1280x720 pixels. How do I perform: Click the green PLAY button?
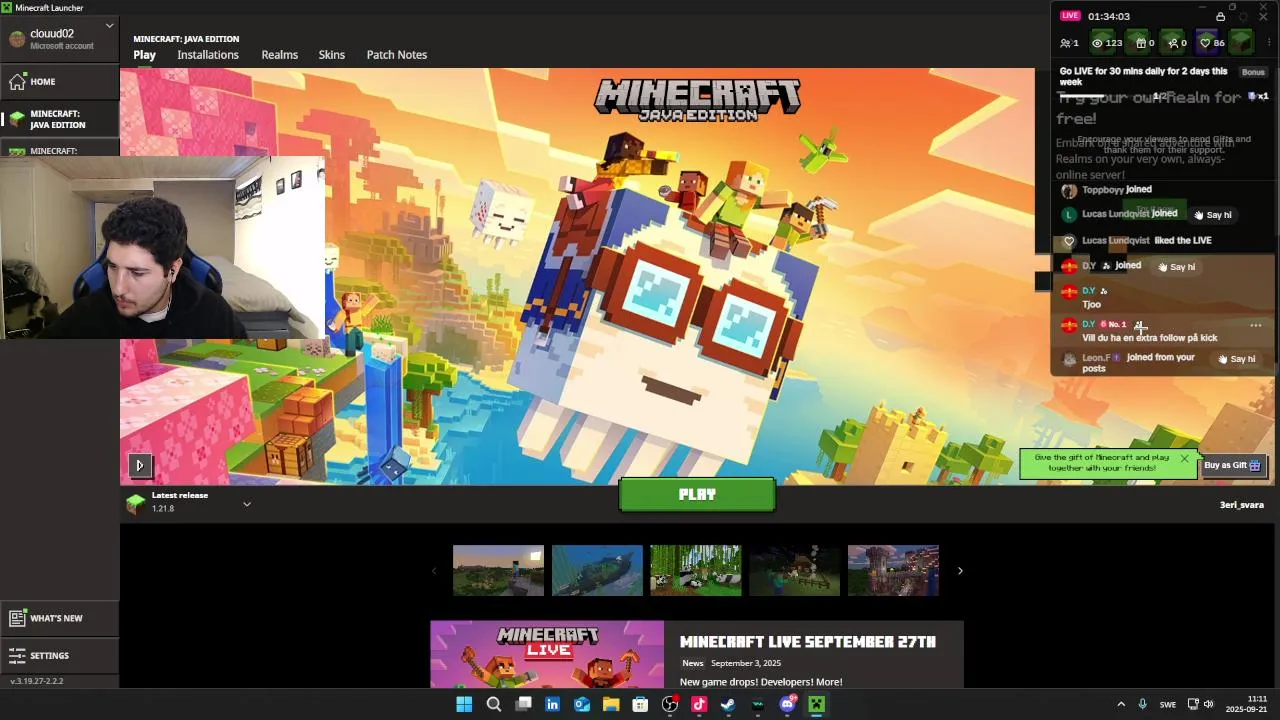697,494
